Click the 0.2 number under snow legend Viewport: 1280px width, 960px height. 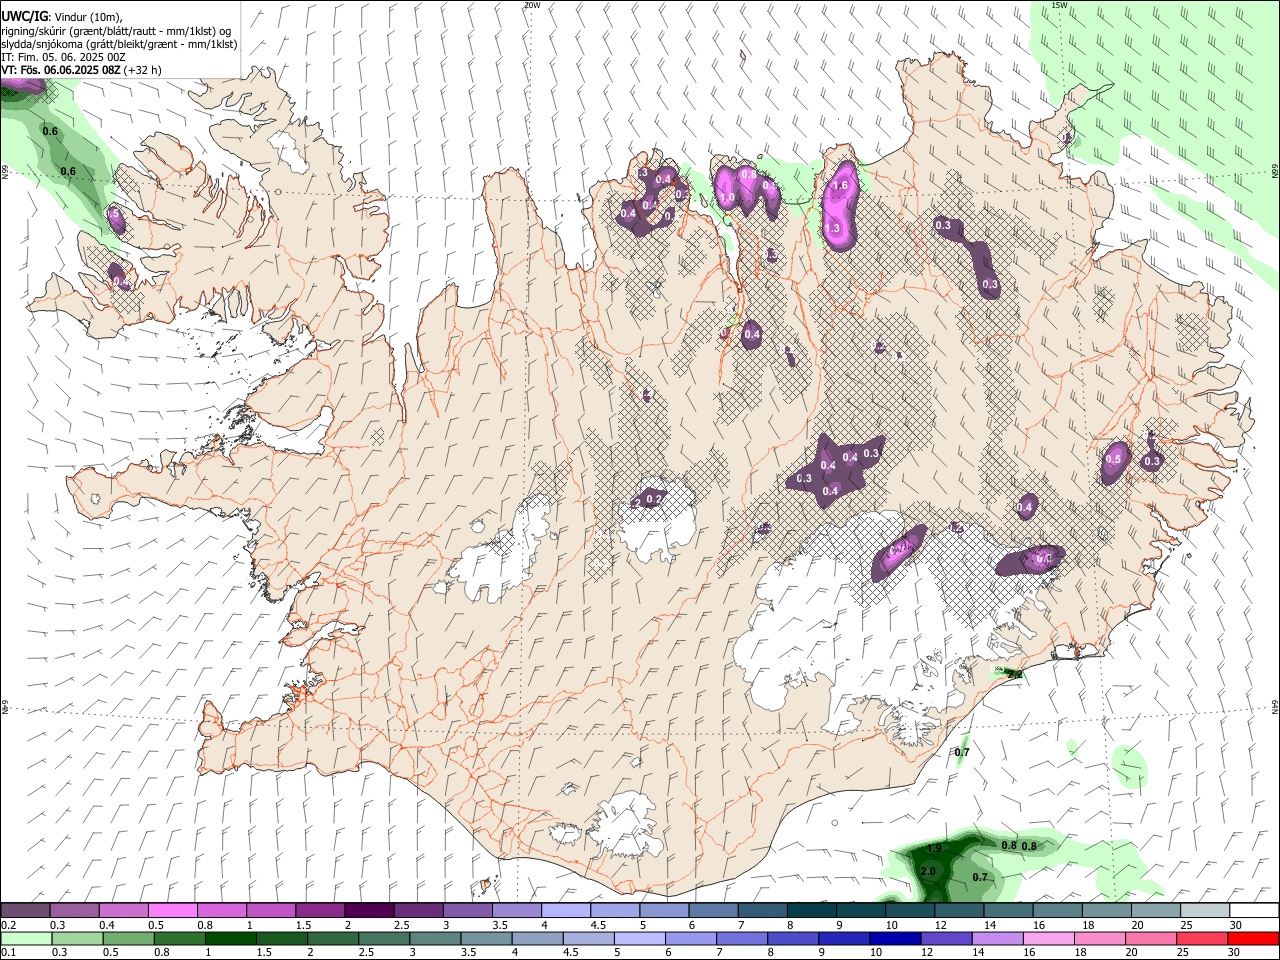[8, 925]
